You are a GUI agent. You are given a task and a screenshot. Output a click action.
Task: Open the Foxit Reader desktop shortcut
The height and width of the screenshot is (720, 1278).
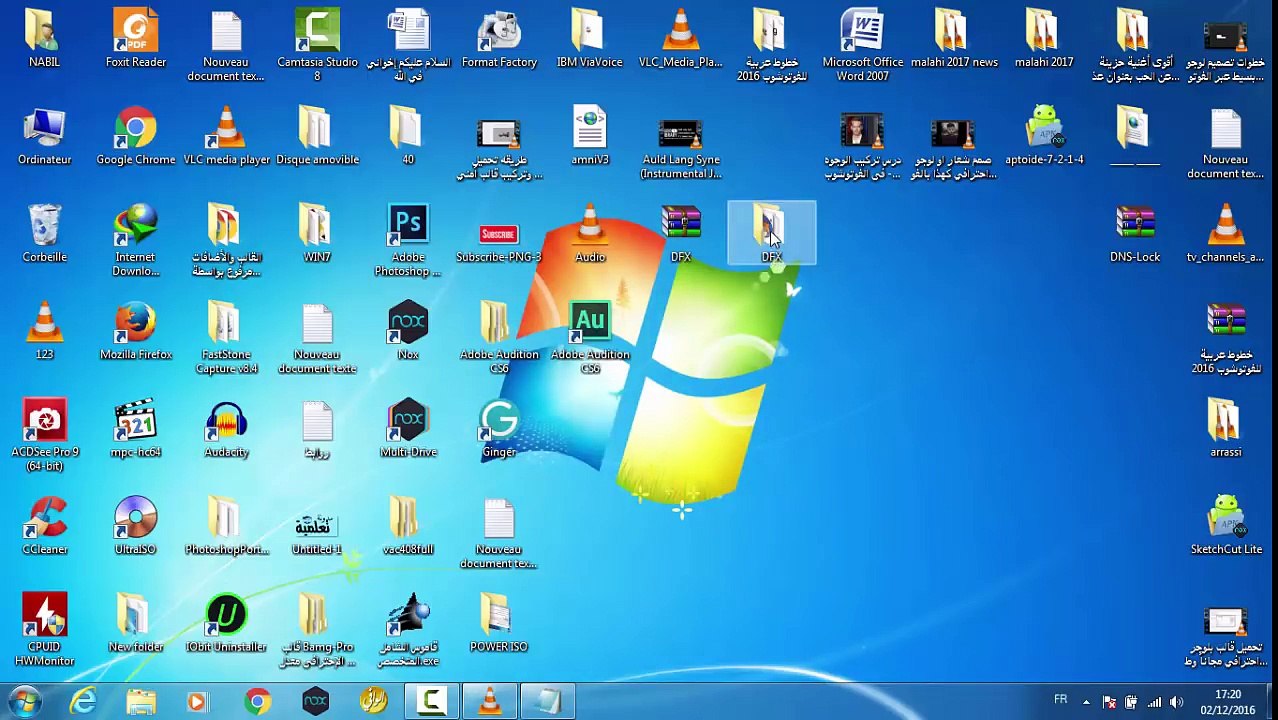tap(136, 38)
